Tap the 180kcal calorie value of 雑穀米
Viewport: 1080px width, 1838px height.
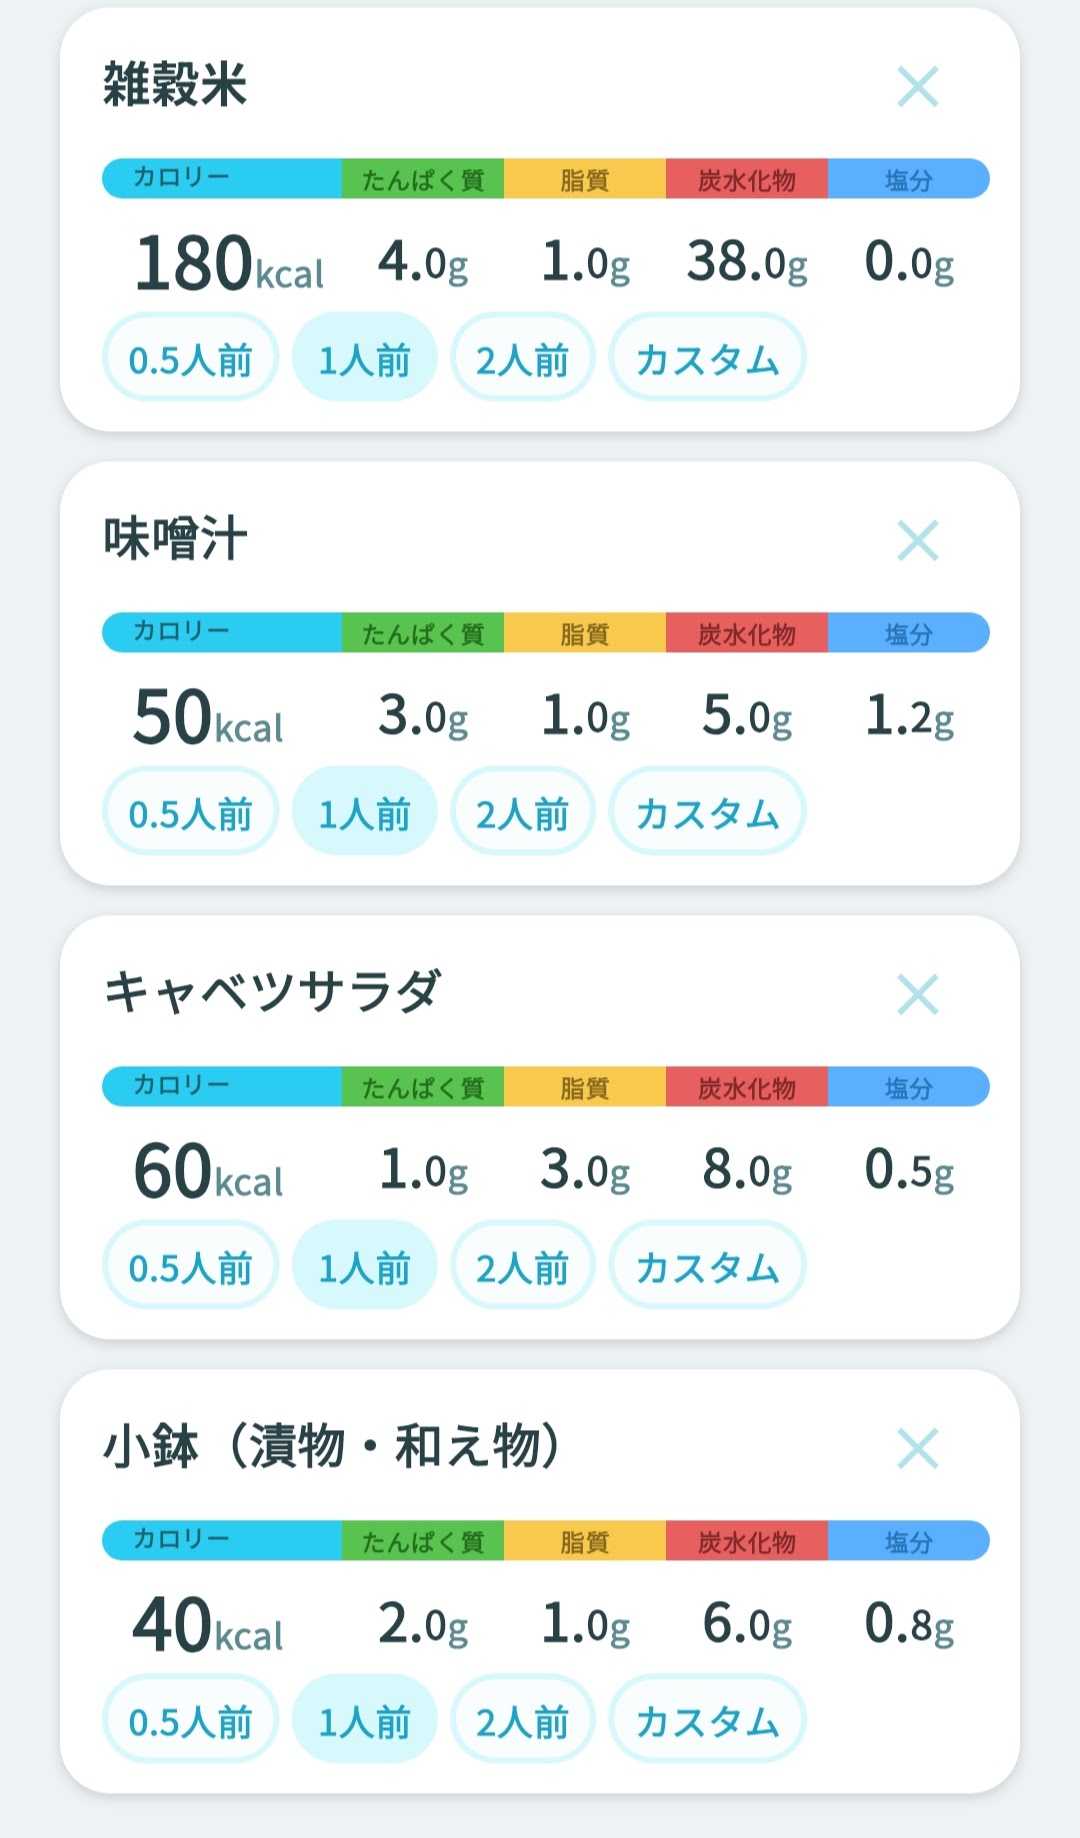pyautogui.click(x=229, y=264)
